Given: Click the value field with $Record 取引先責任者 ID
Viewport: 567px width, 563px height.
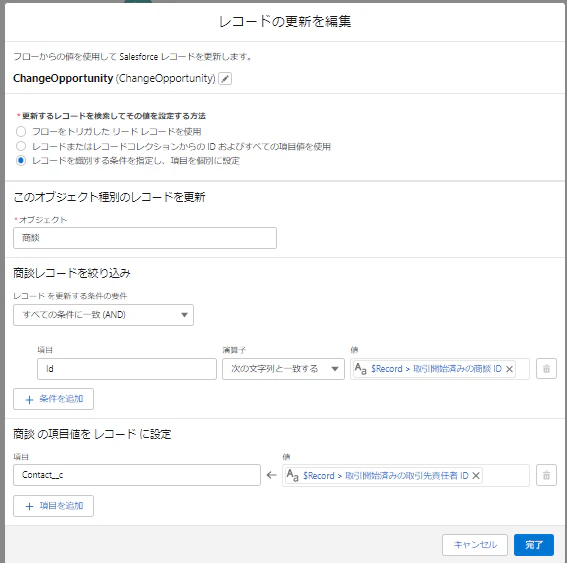Looking at the screenshot, I should pyautogui.click(x=406, y=475).
